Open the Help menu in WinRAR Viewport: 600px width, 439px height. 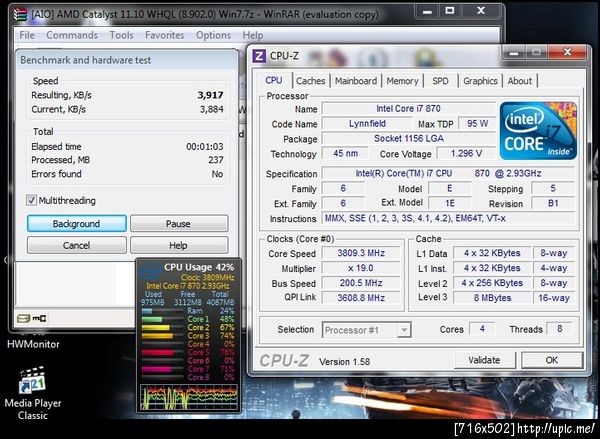point(253,35)
